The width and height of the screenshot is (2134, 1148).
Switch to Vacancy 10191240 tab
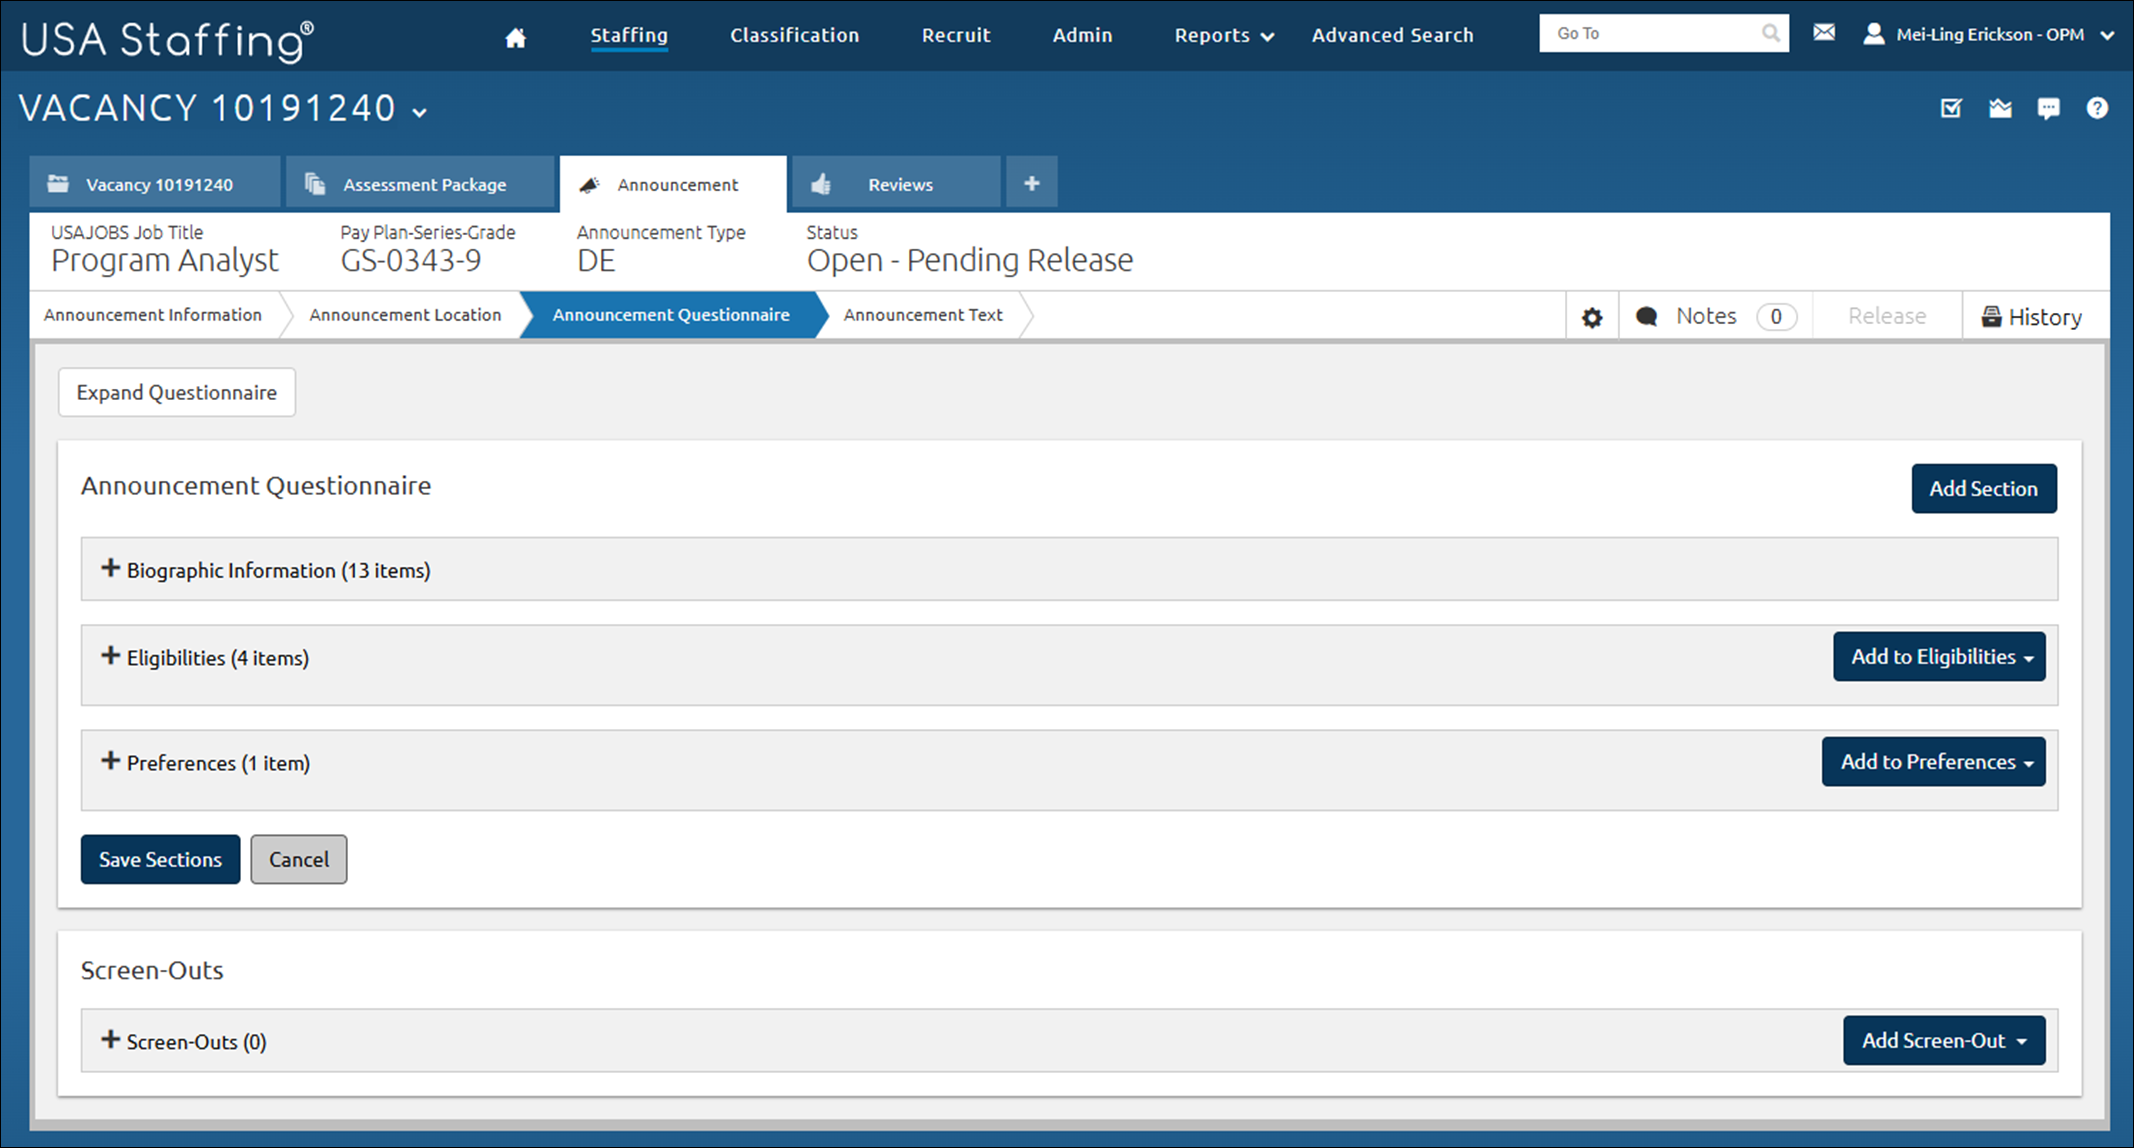pos(155,183)
